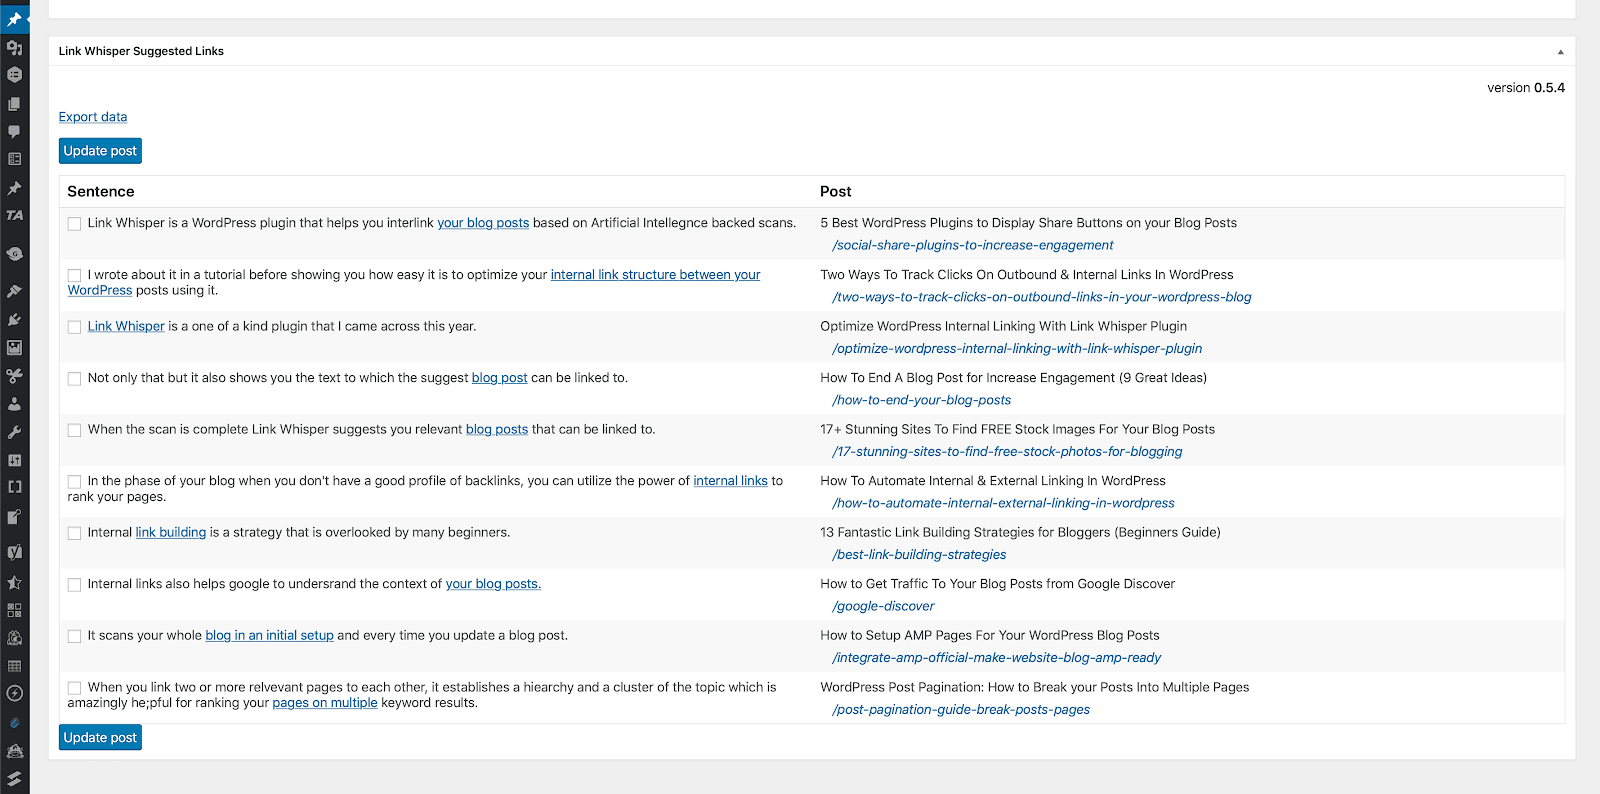Tick checkbox for 'Internal link building' sentence
This screenshot has height=794, width=1600.
(x=74, y=533)
